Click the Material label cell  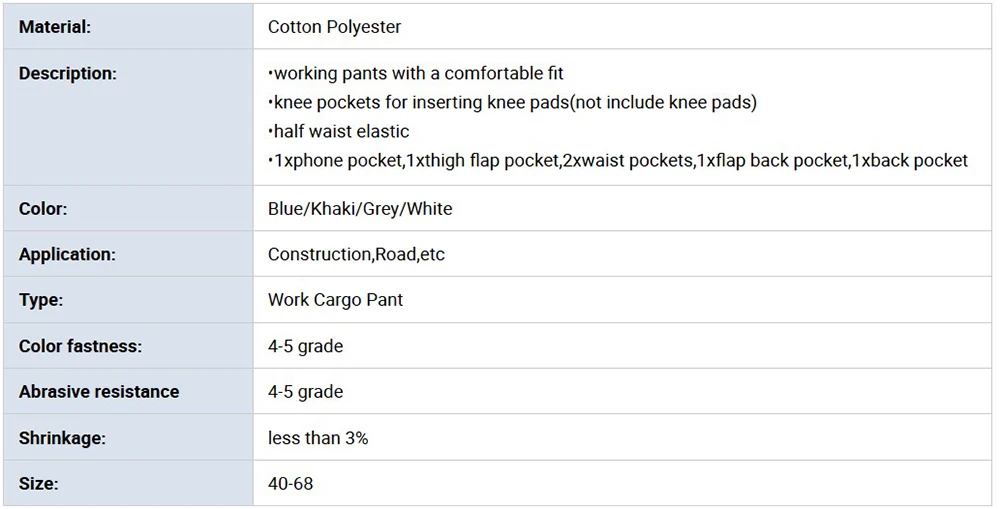128,26
